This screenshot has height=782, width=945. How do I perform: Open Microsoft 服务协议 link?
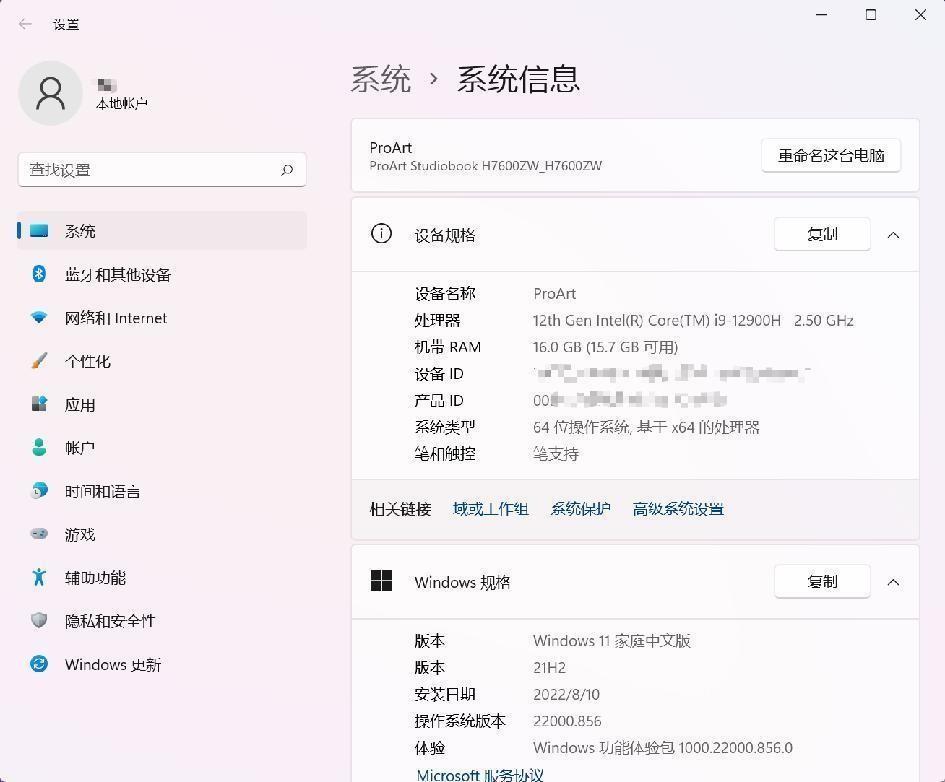480,775
